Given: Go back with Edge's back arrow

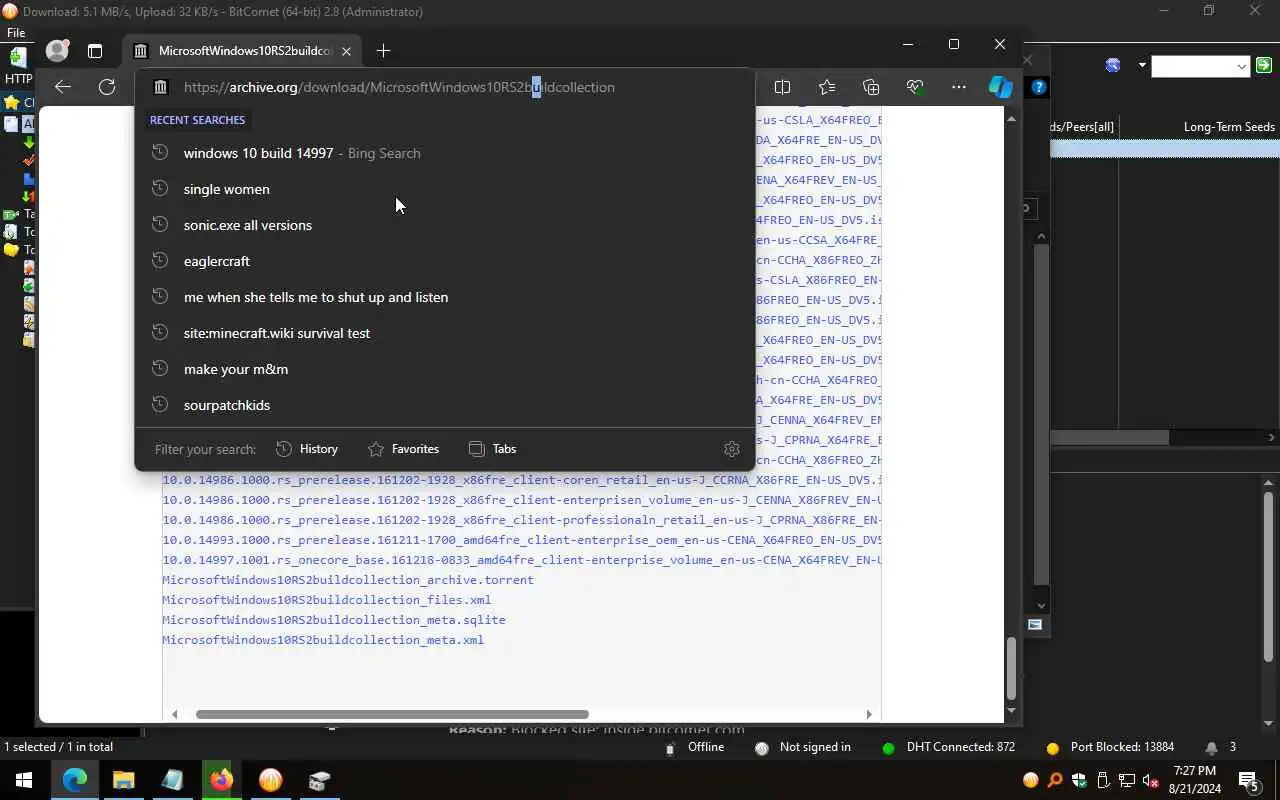Looking at the screenshot, I should [63, 87].
